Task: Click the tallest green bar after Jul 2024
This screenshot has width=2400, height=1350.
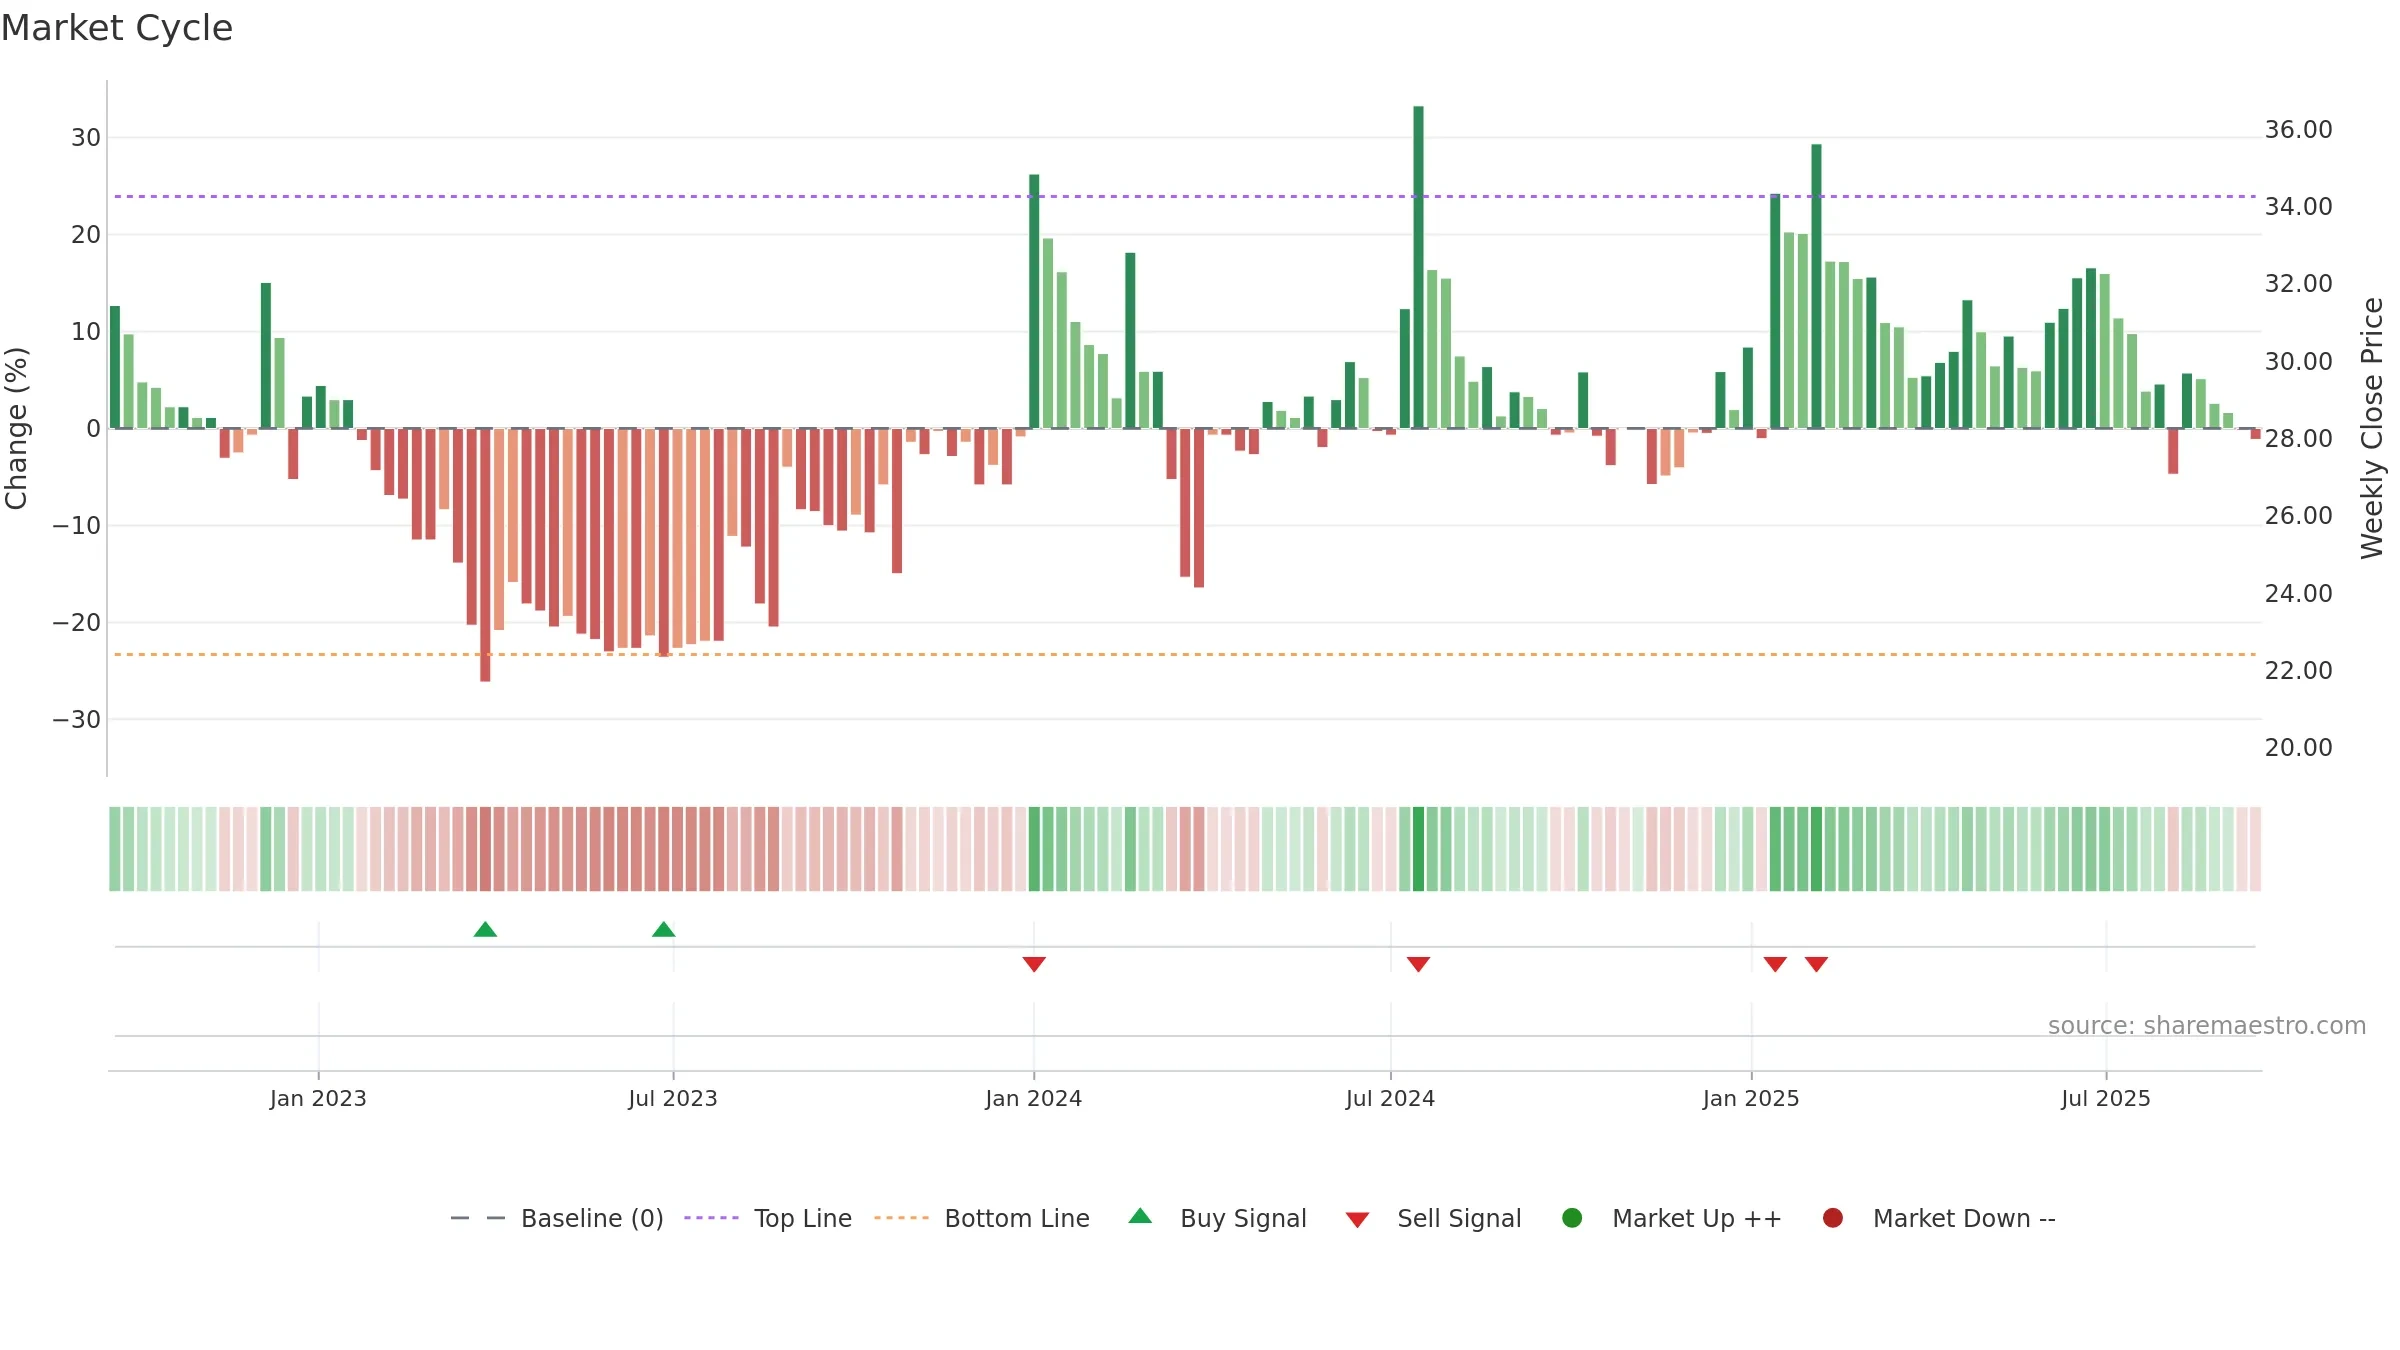Action: click(x=1418, y=267)
